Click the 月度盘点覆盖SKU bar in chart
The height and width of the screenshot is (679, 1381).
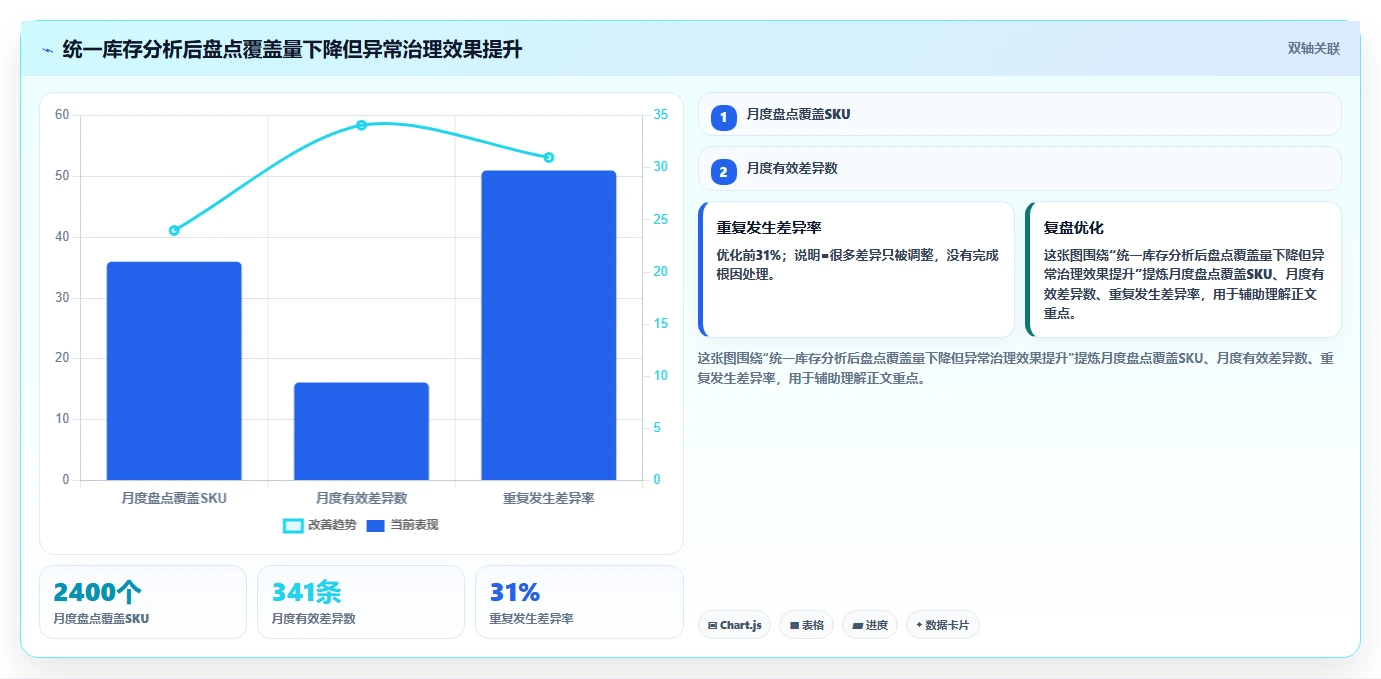[x=174, y=371]
